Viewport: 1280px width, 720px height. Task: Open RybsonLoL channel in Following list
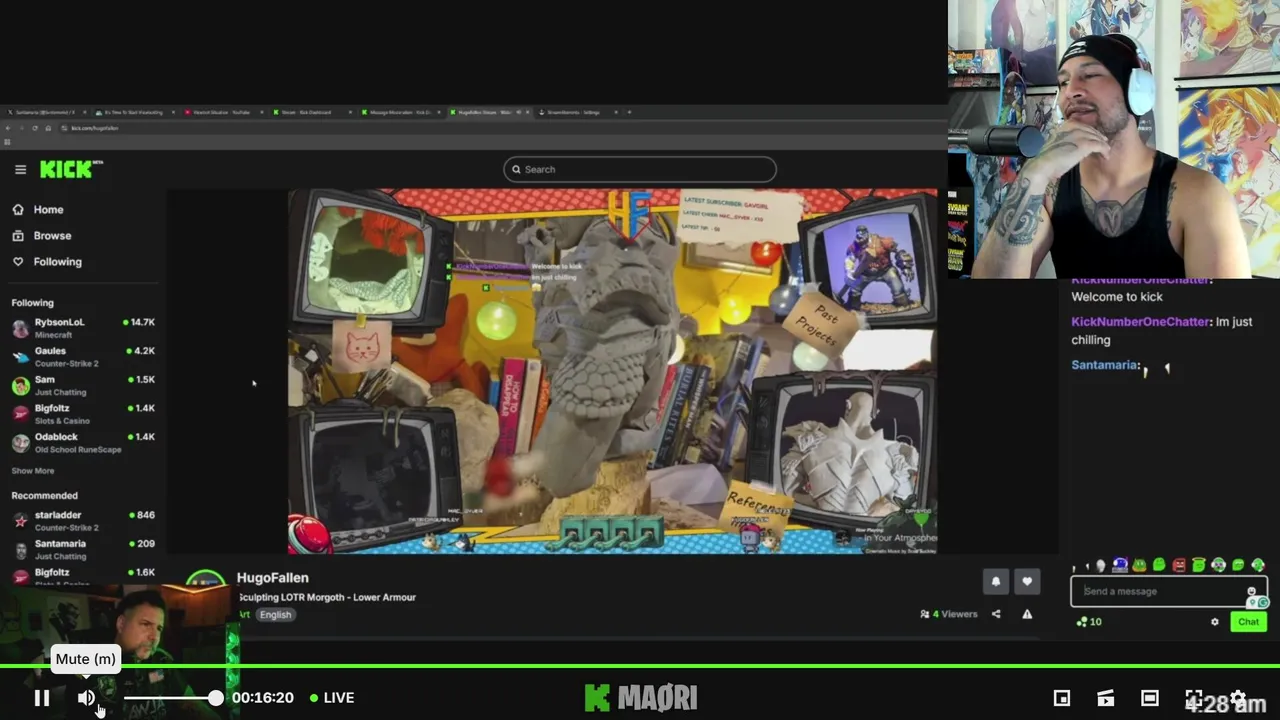(83, 326)
